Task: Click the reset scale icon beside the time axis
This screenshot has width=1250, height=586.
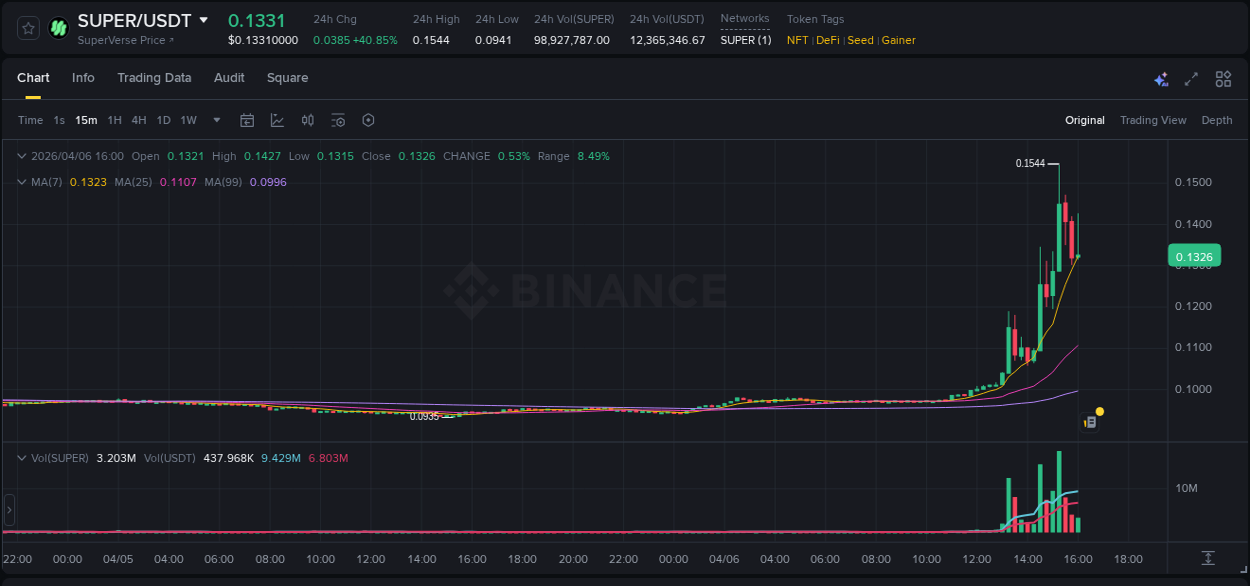Action: (x=1208, y=557)
